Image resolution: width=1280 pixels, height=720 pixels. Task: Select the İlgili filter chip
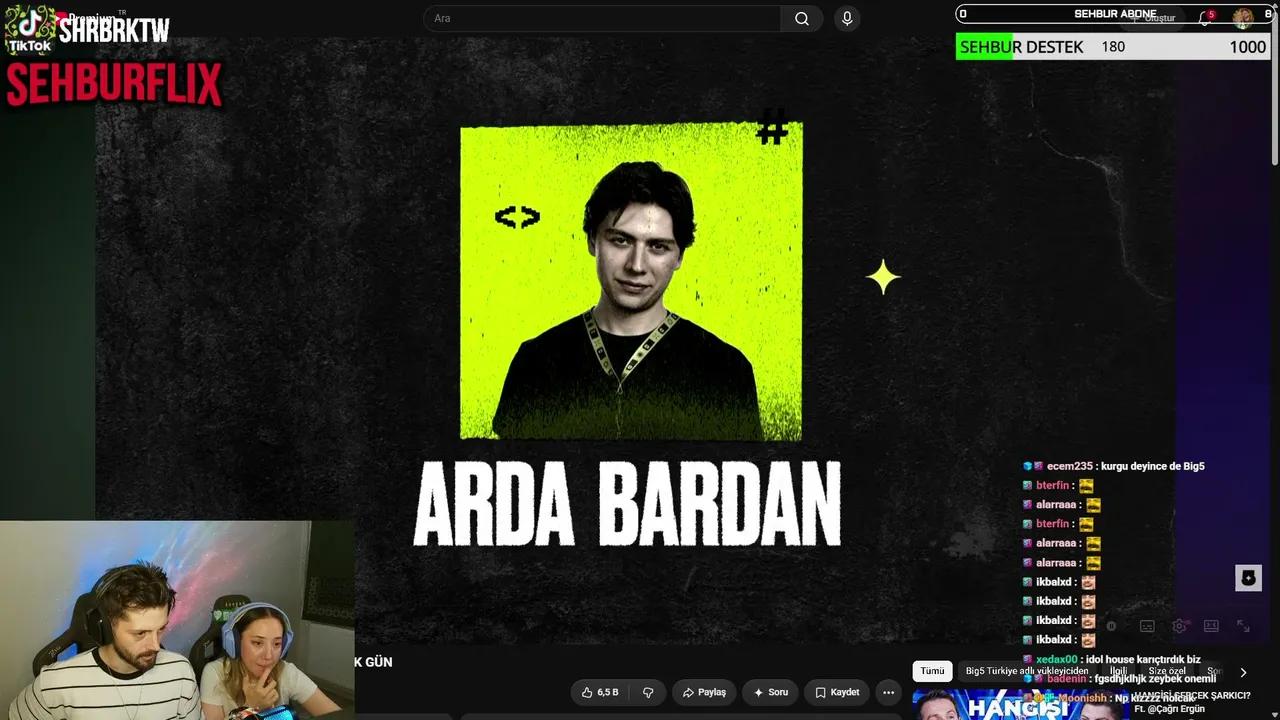coord(1118,671)
